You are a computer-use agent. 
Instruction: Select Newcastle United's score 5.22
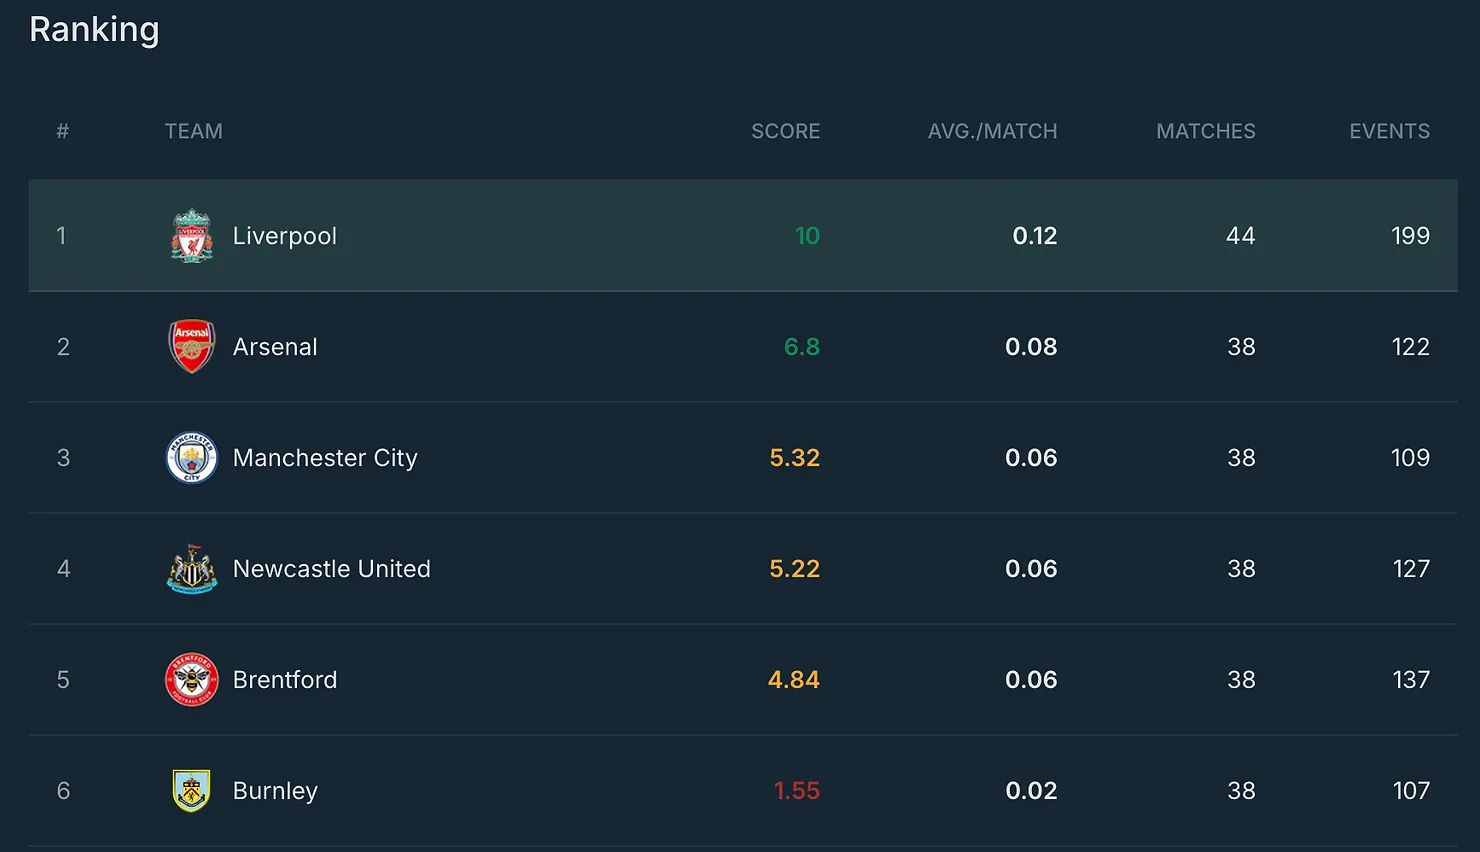coord(795,569)
